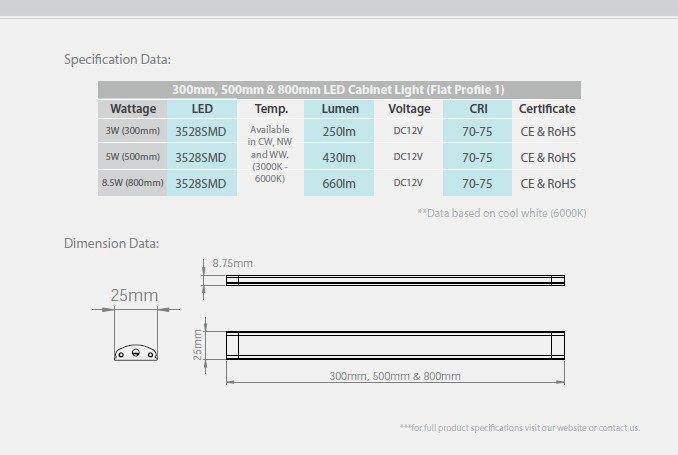Click the thin side-view light bar drawing
Image resolution: width=678 pixels, height=455 pixels.
395,280
